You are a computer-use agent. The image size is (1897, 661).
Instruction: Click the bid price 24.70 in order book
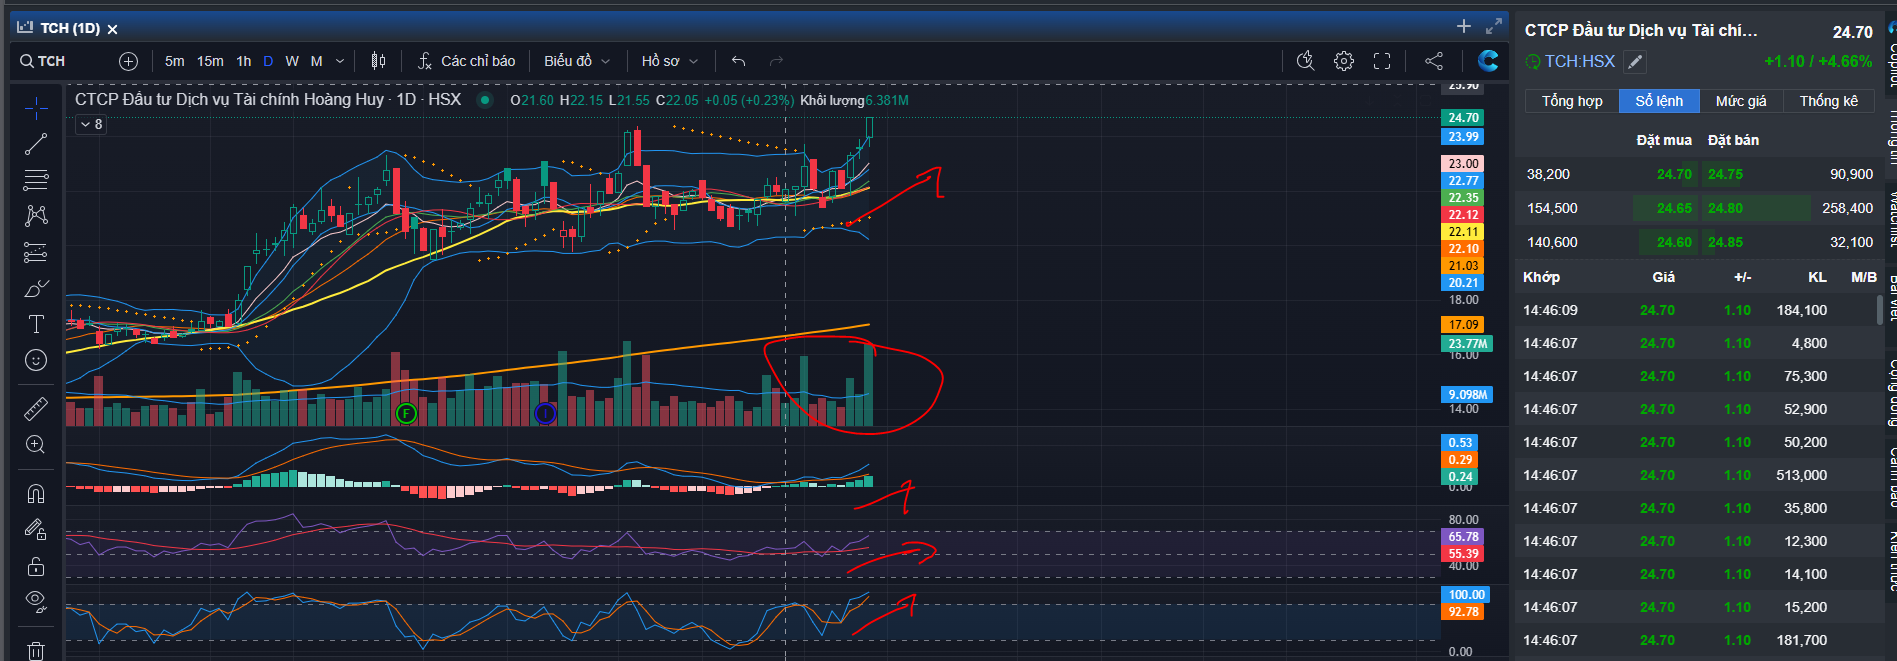click(1674, 174)
